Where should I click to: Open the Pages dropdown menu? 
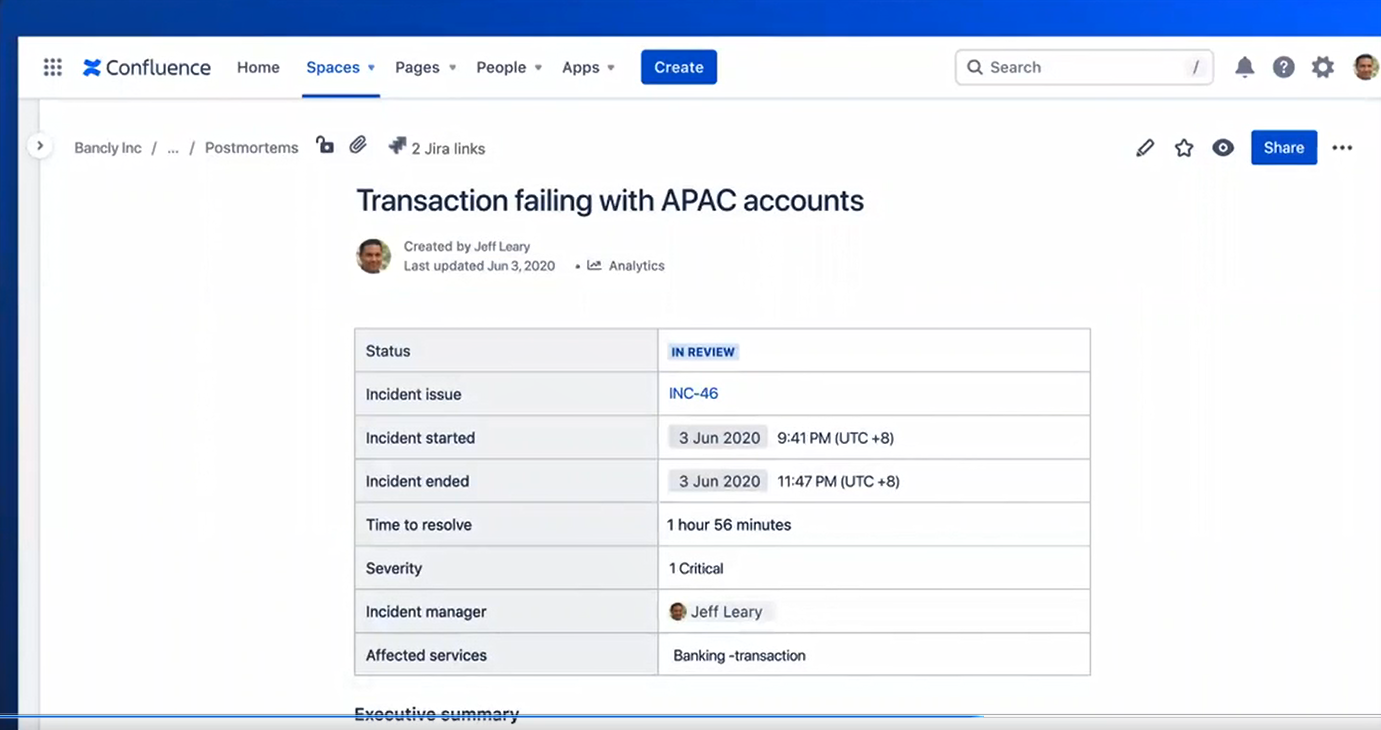426,67
